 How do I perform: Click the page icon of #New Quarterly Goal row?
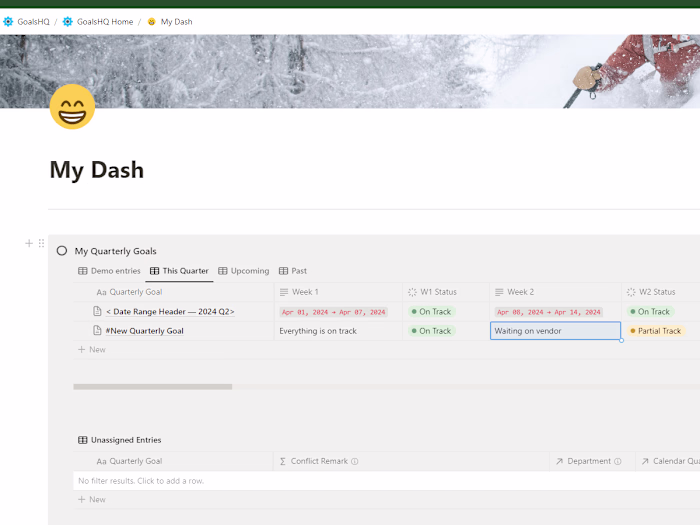pos(97,330)
